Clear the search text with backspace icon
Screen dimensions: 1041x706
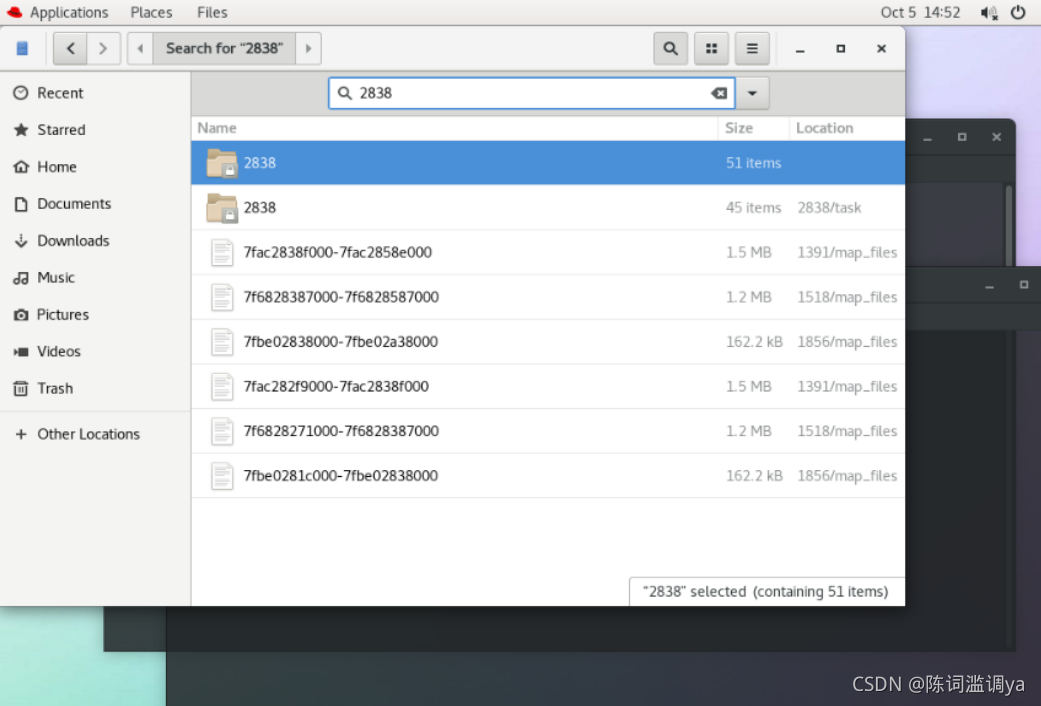(719, 93)
